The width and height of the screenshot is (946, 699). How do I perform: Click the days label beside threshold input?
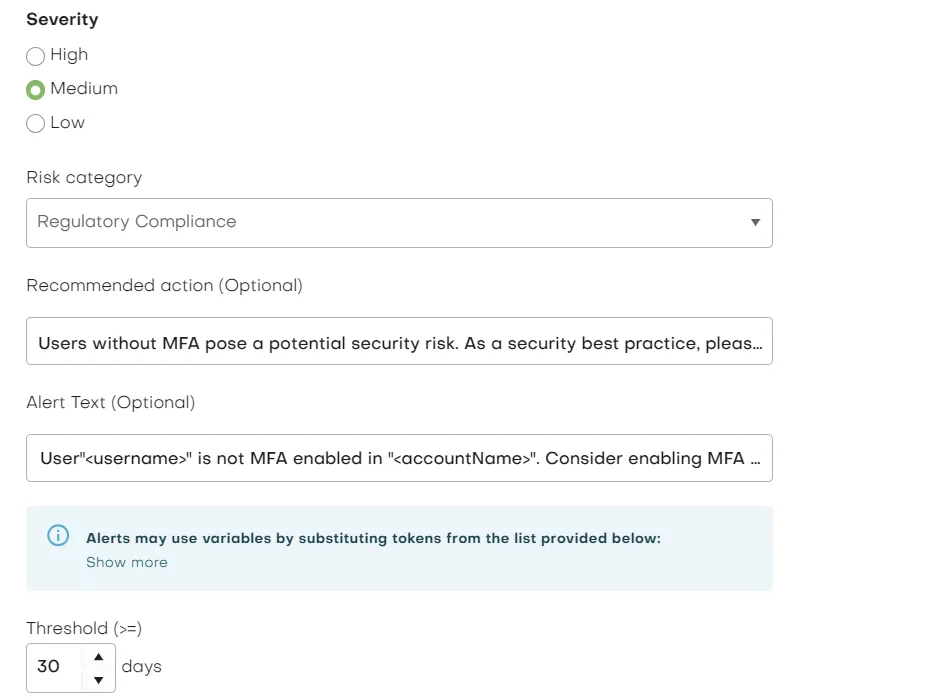tap(141, 668)
